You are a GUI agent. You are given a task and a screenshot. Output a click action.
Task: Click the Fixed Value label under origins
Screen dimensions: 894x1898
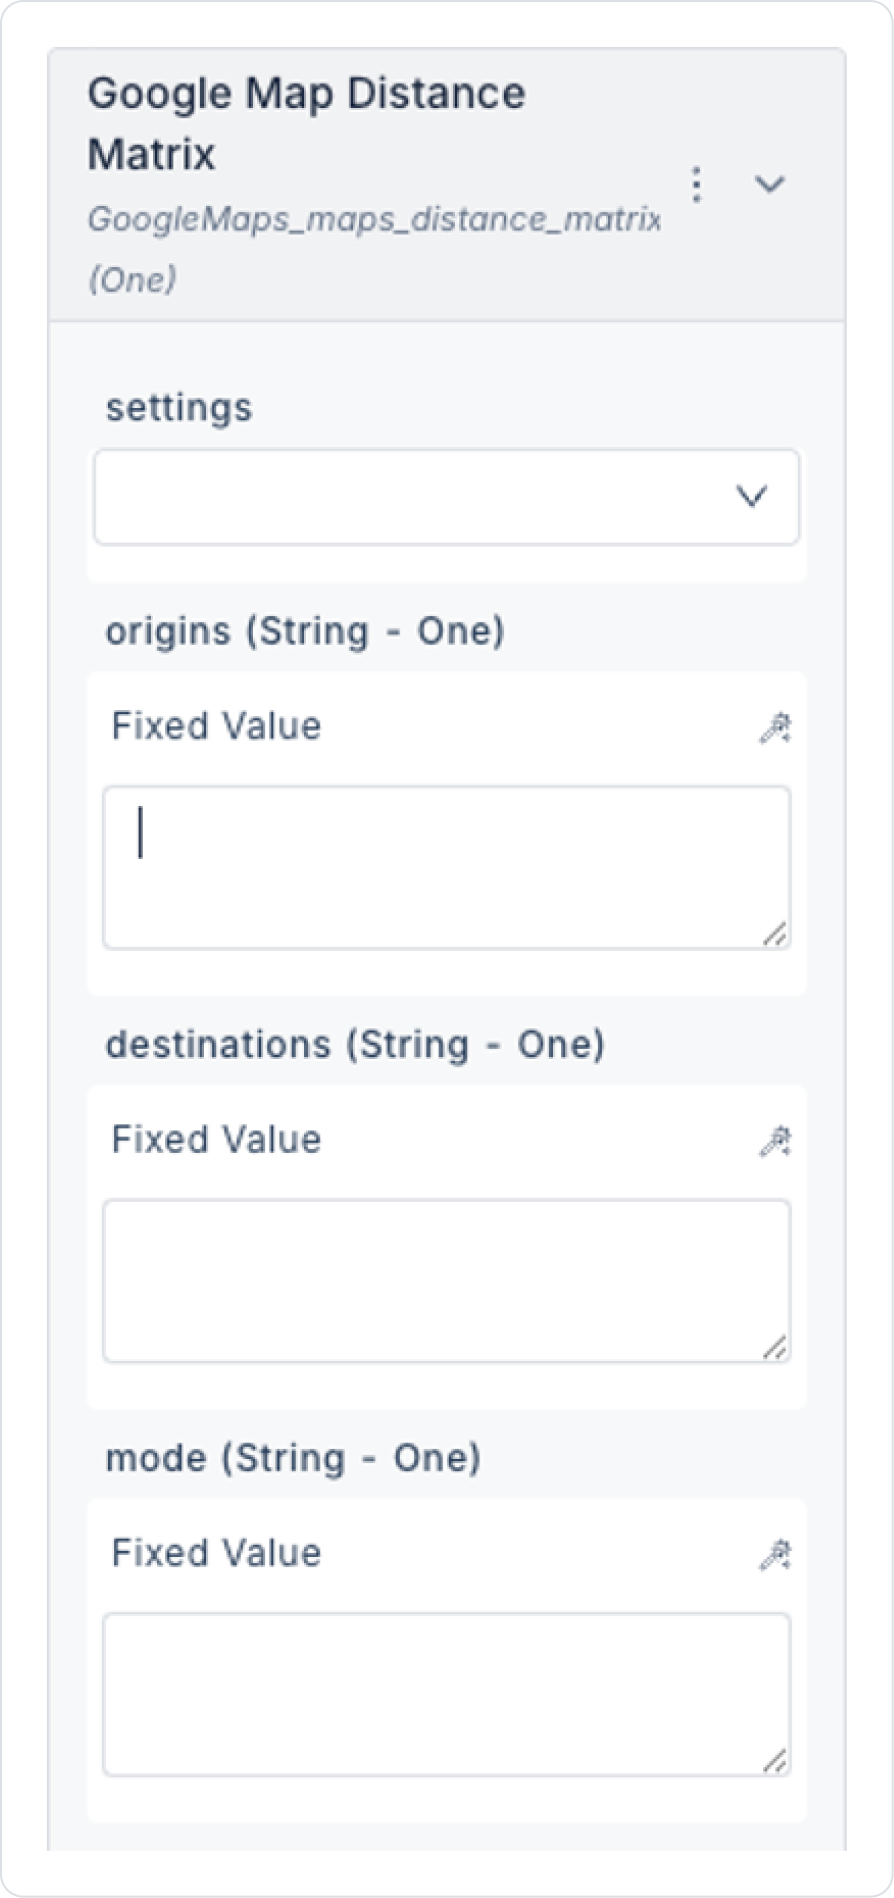tap(216, 726)
